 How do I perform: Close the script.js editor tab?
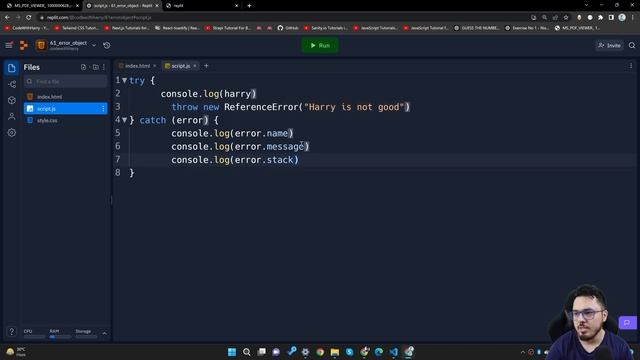click(x=195, y=66)
